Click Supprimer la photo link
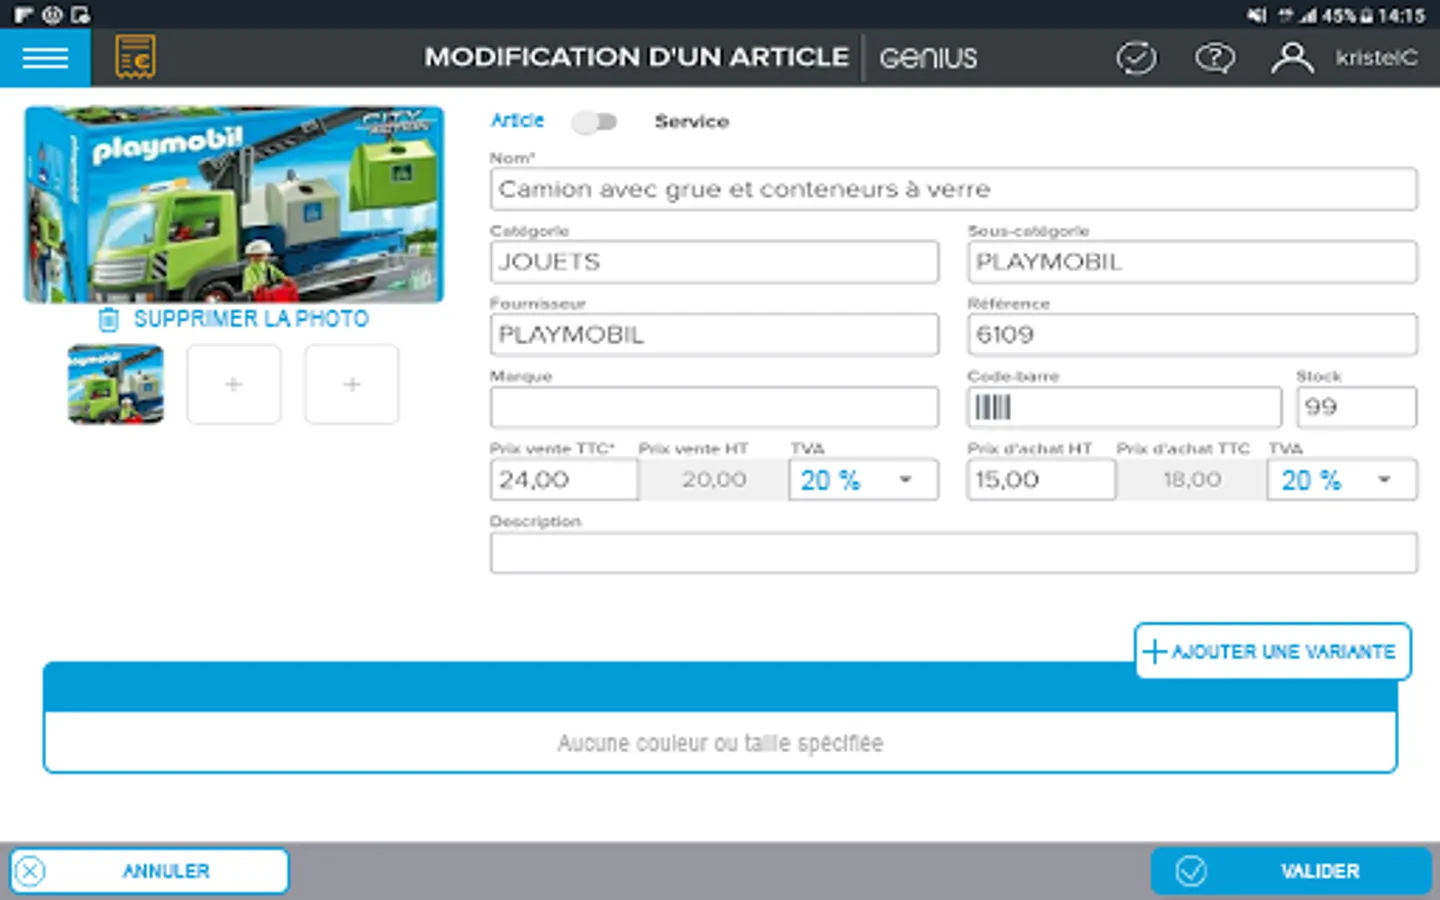The image size is (1440, 900). point(251,319)
